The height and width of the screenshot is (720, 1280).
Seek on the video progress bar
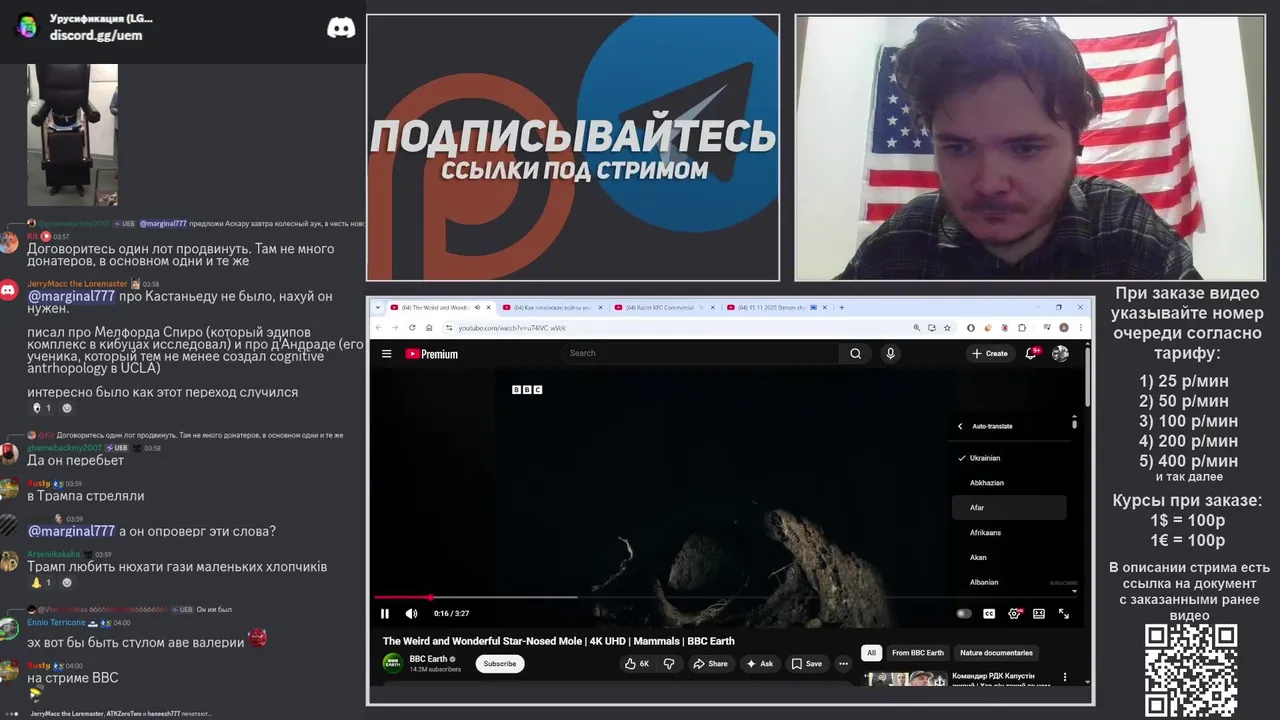726,598
